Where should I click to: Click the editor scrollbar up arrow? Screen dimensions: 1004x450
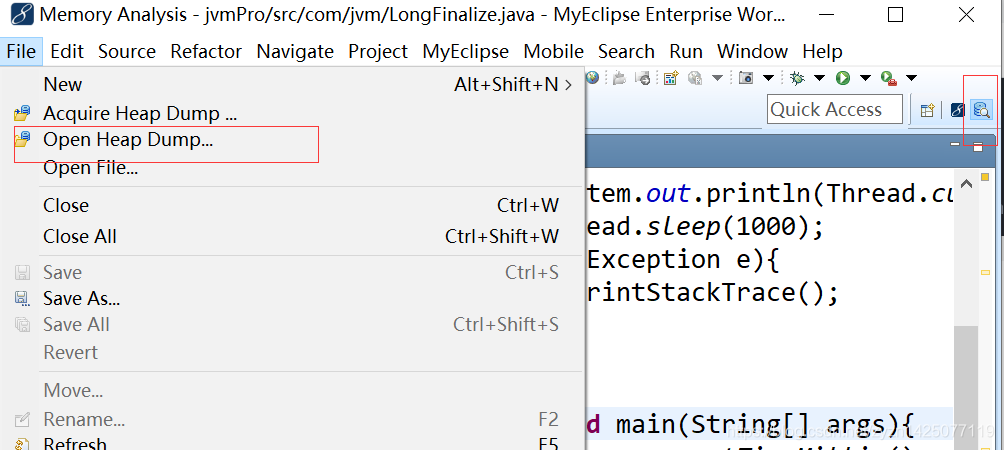click(x=966, y=185)
